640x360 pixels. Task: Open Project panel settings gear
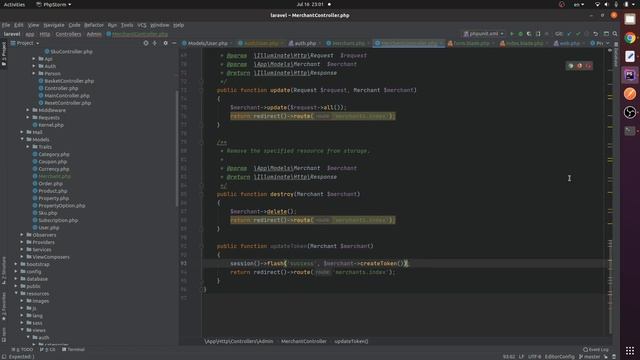(165, 43)
